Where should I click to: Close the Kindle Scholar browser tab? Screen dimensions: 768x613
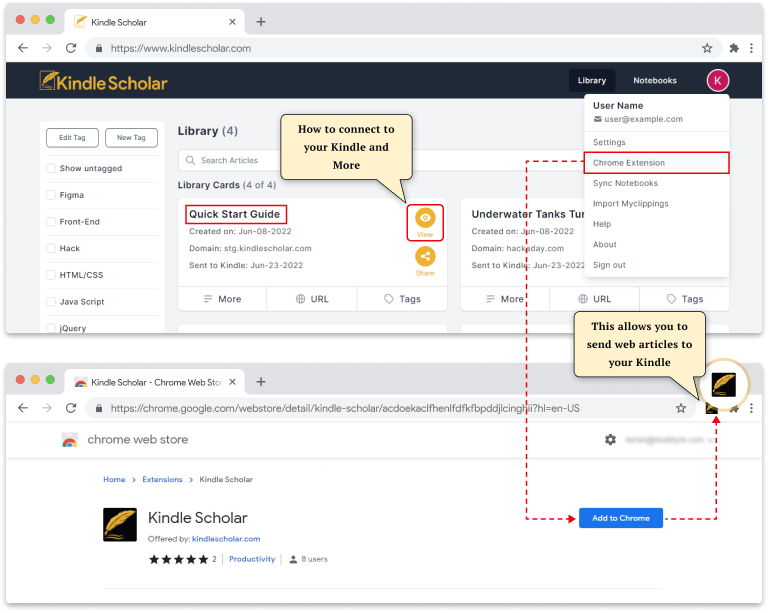[x=232, y=22]
